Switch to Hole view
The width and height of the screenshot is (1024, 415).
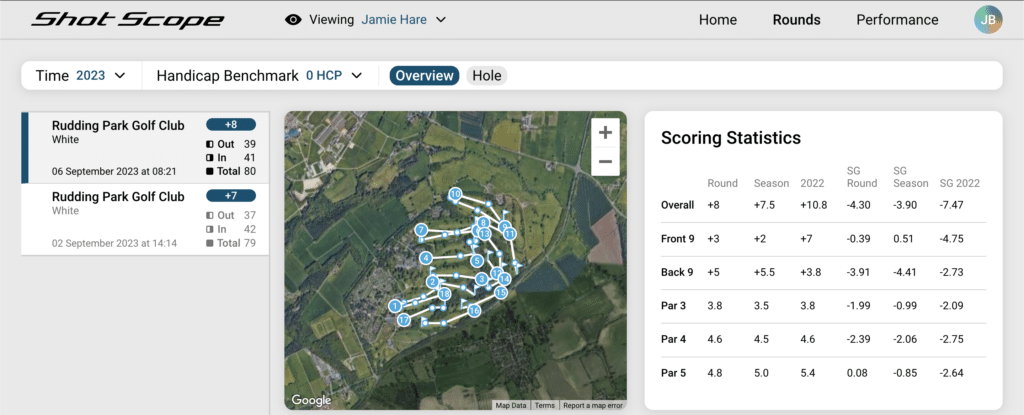pyautogui.click(x=487, y=76)
